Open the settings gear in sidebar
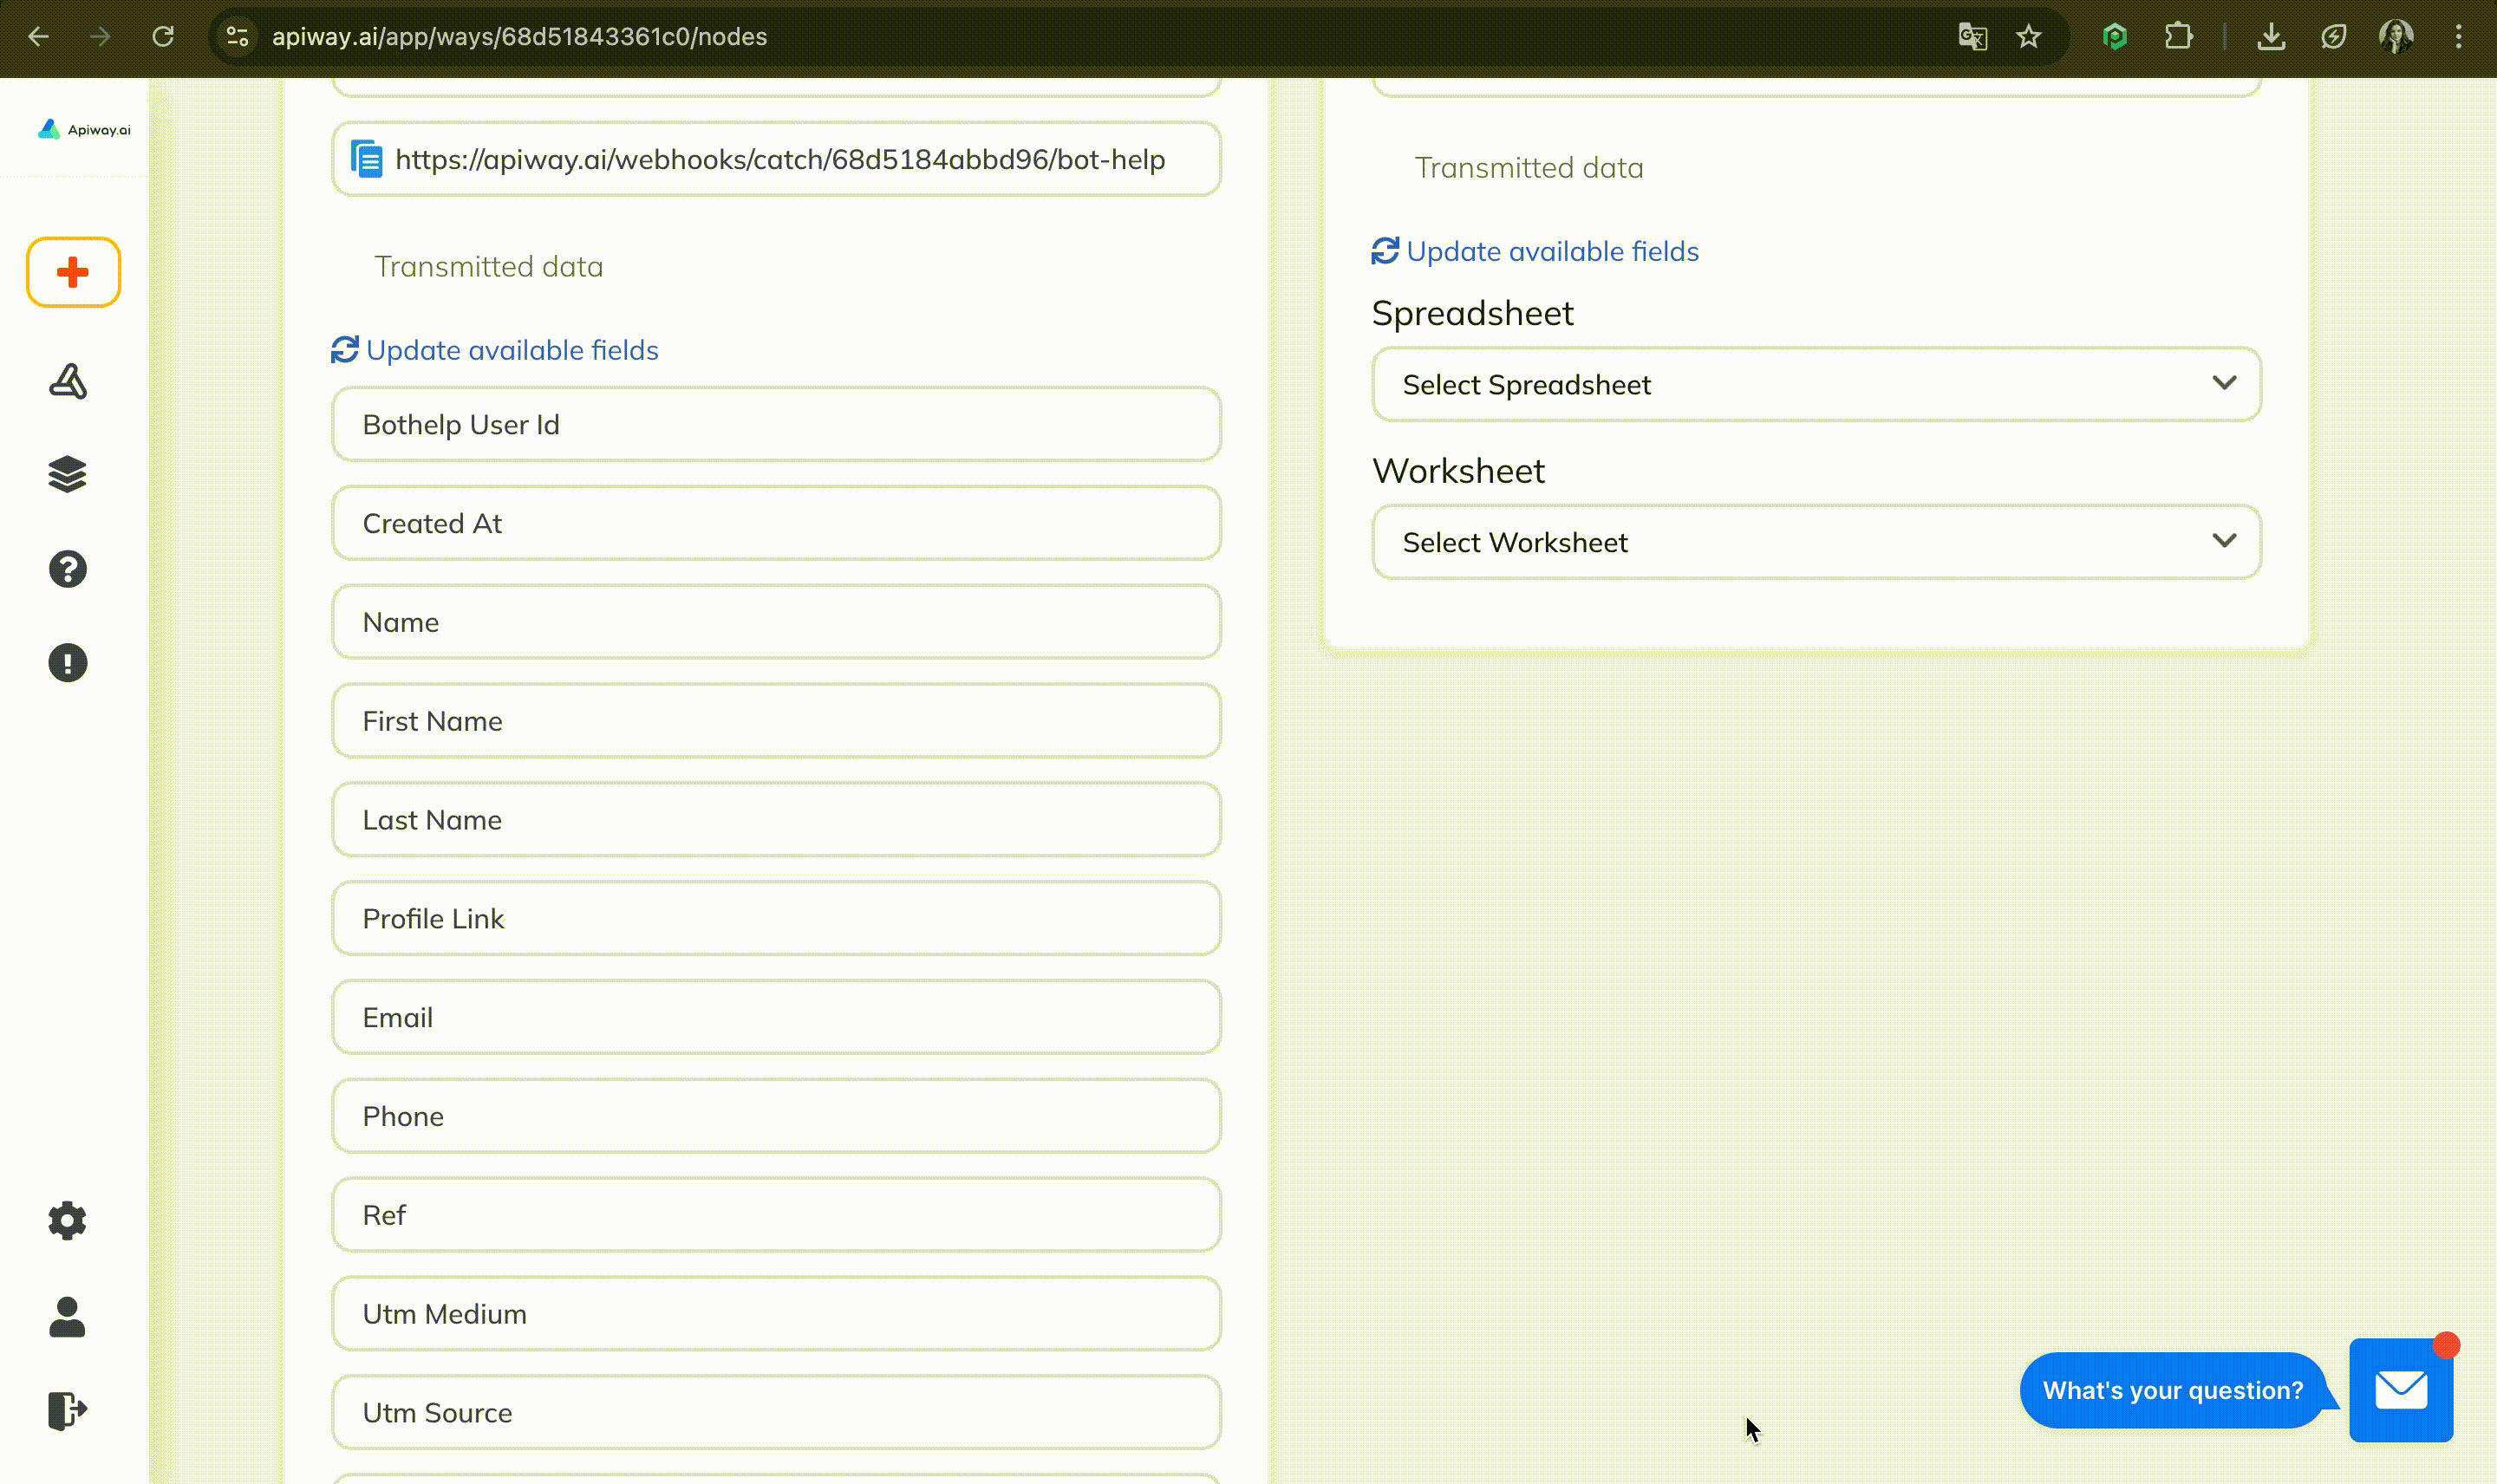2497x1484 pixels. [68, 1220]
